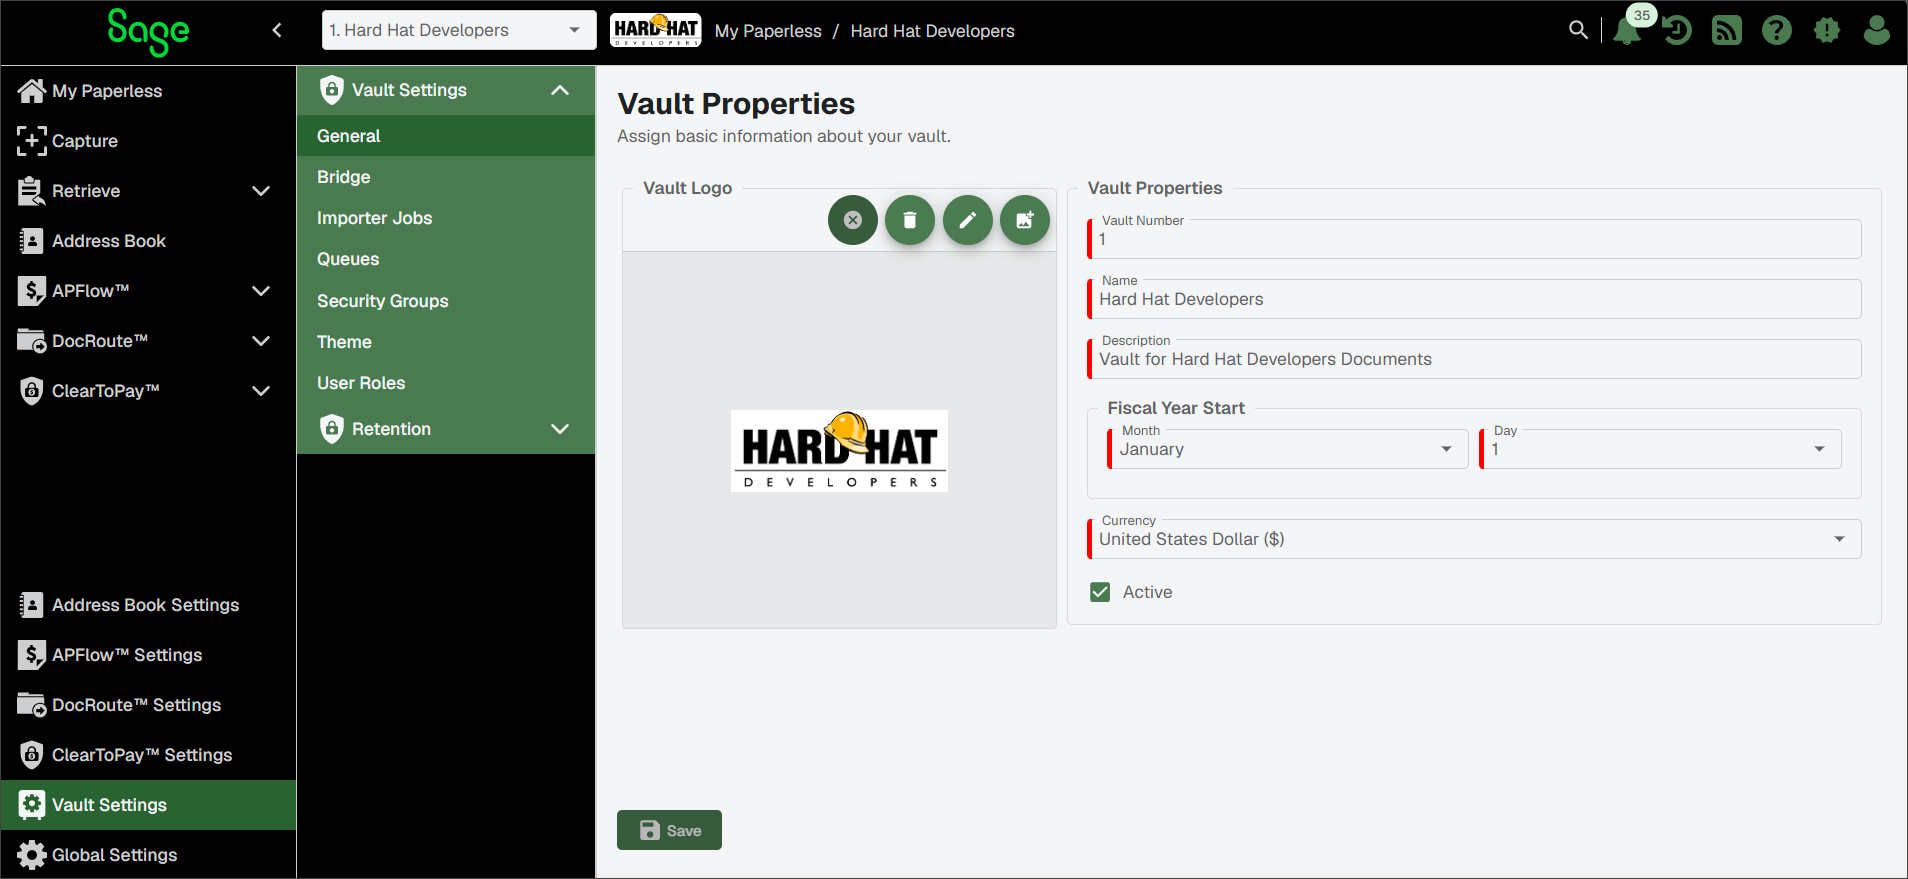This screenshot has width=1908, height=879.
Task: Click the Description field
Action: [1474, 359]
